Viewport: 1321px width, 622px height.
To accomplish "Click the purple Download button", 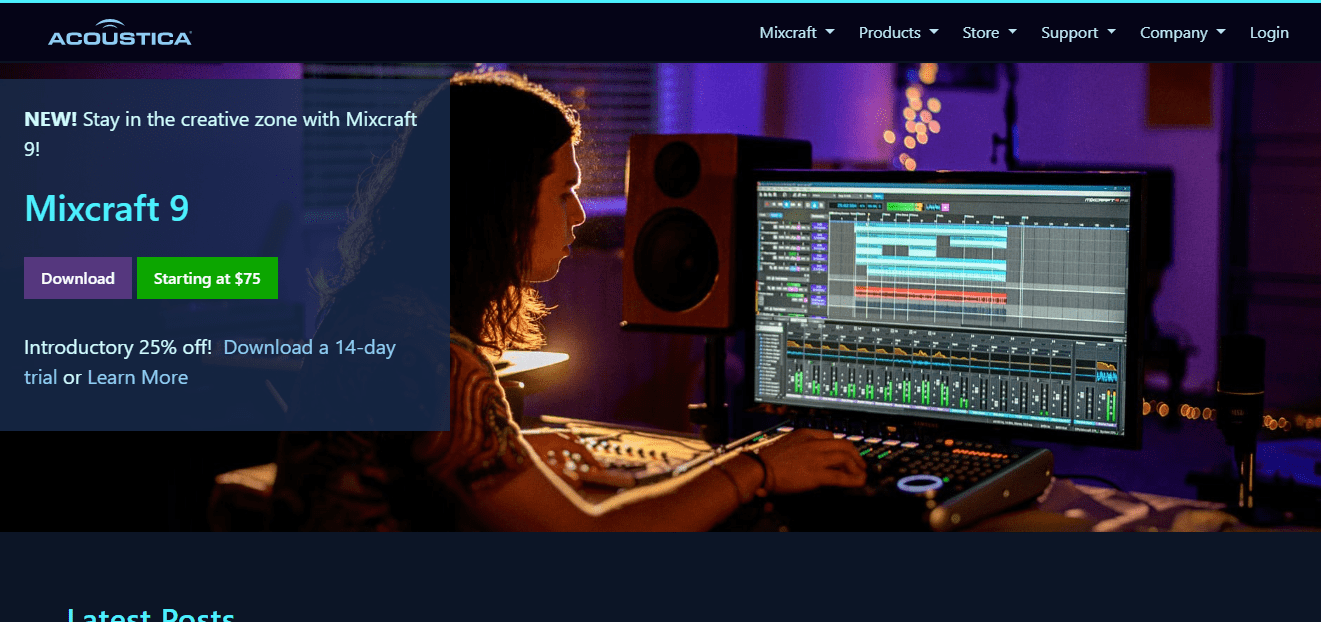I will [78, 278].
